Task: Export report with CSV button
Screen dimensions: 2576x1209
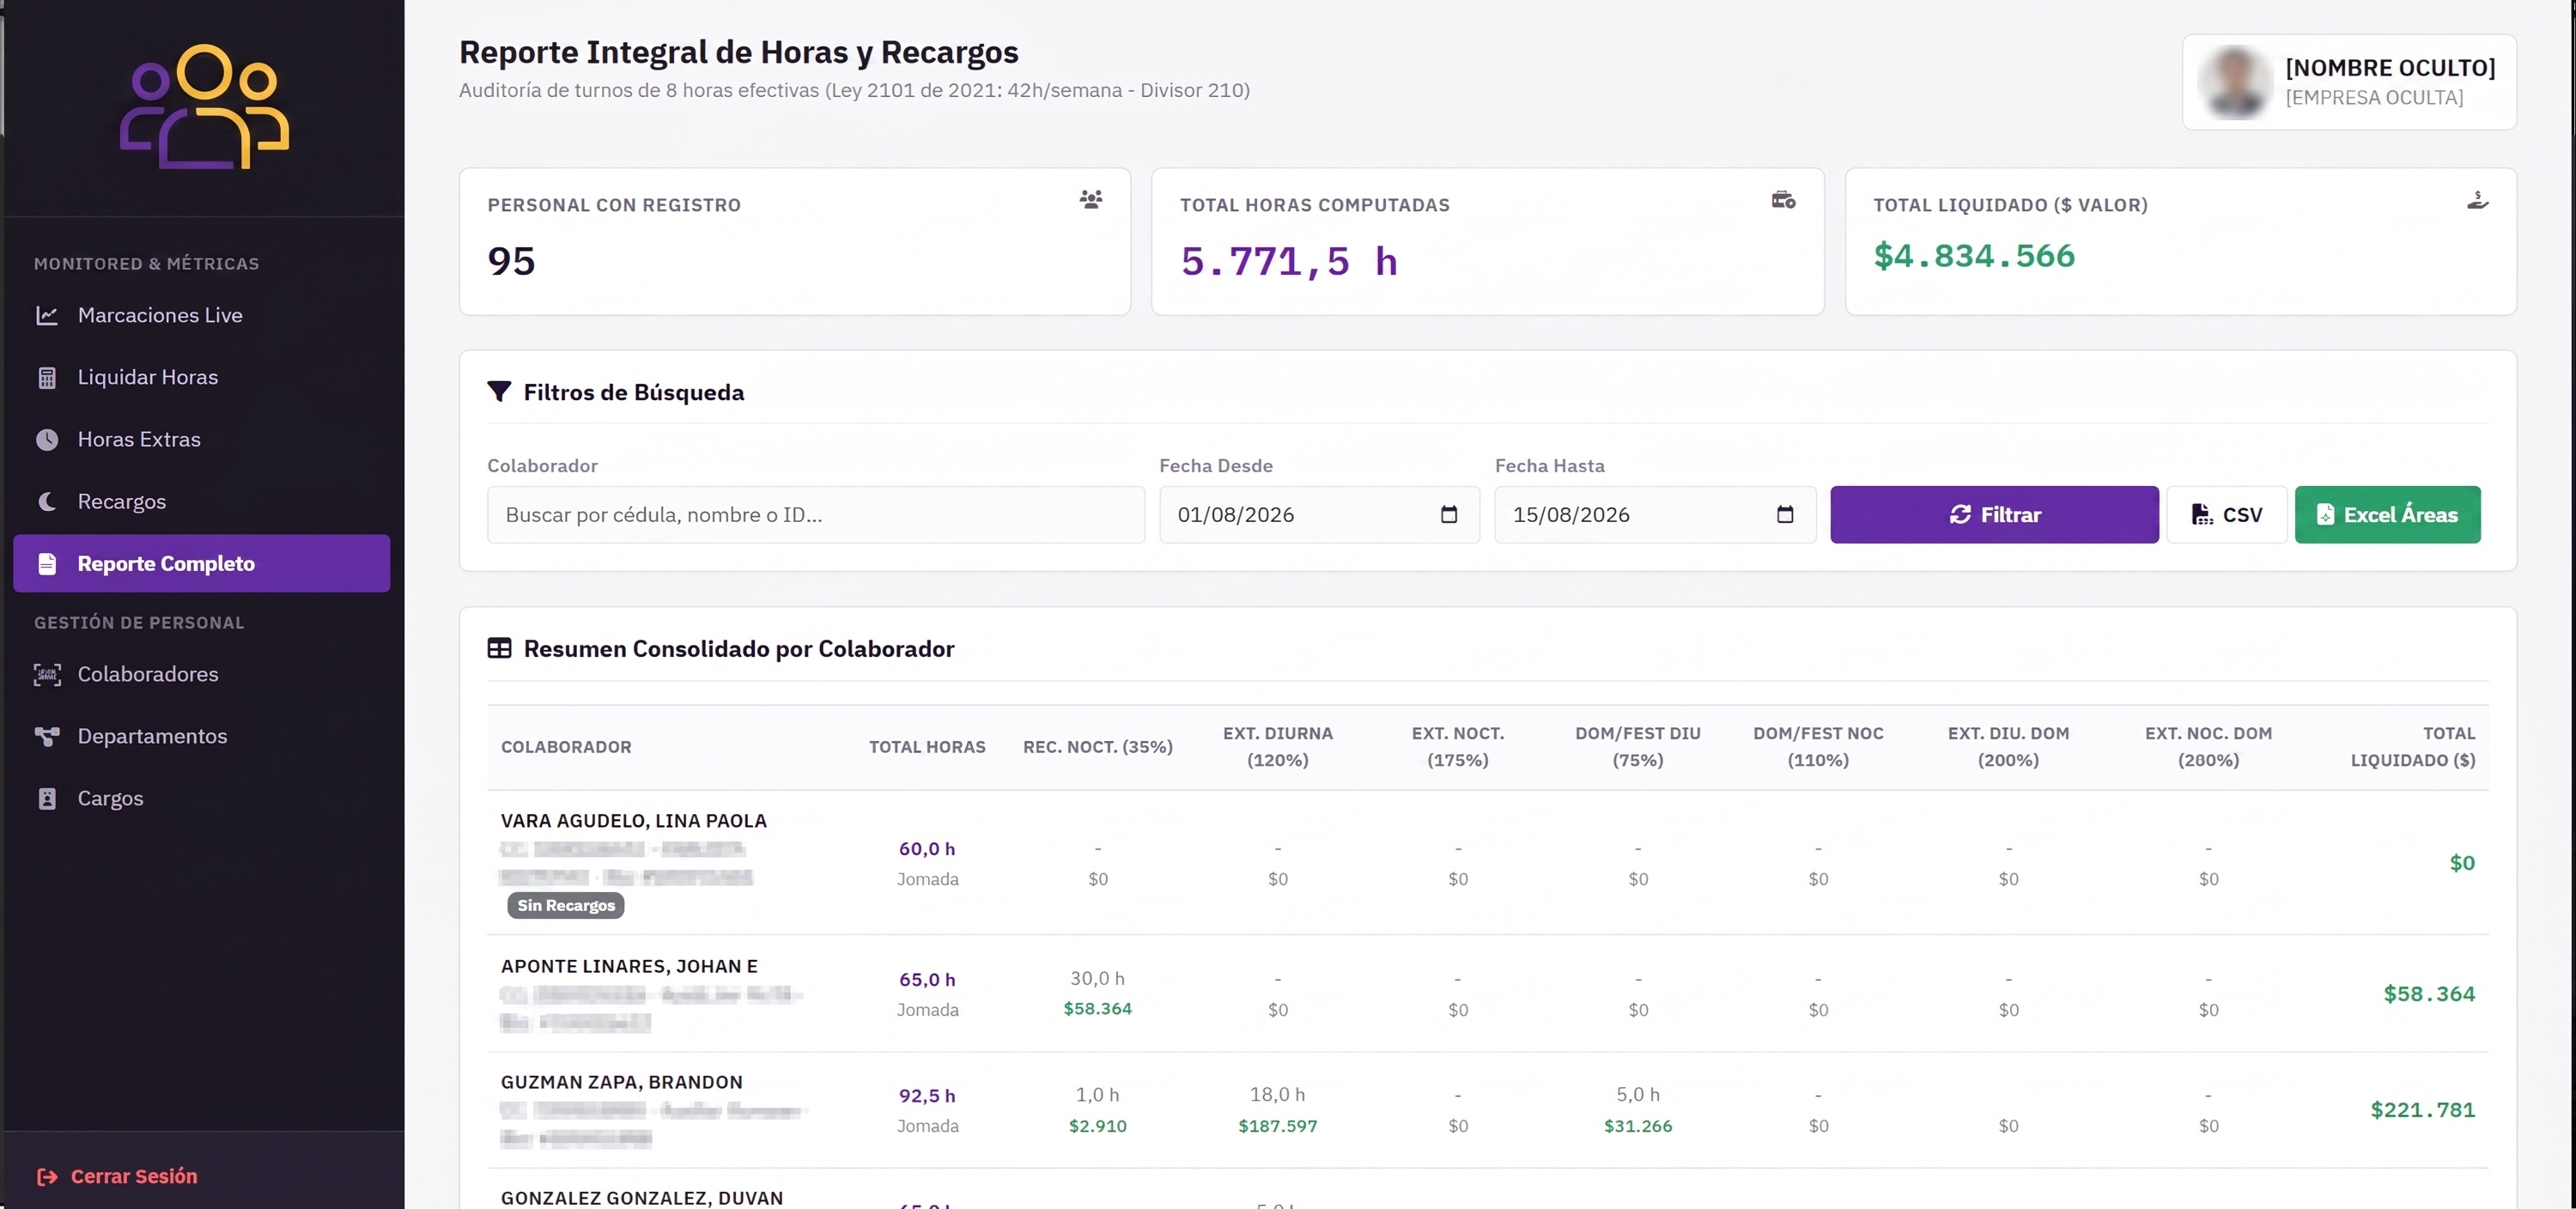Action: 2226,515
